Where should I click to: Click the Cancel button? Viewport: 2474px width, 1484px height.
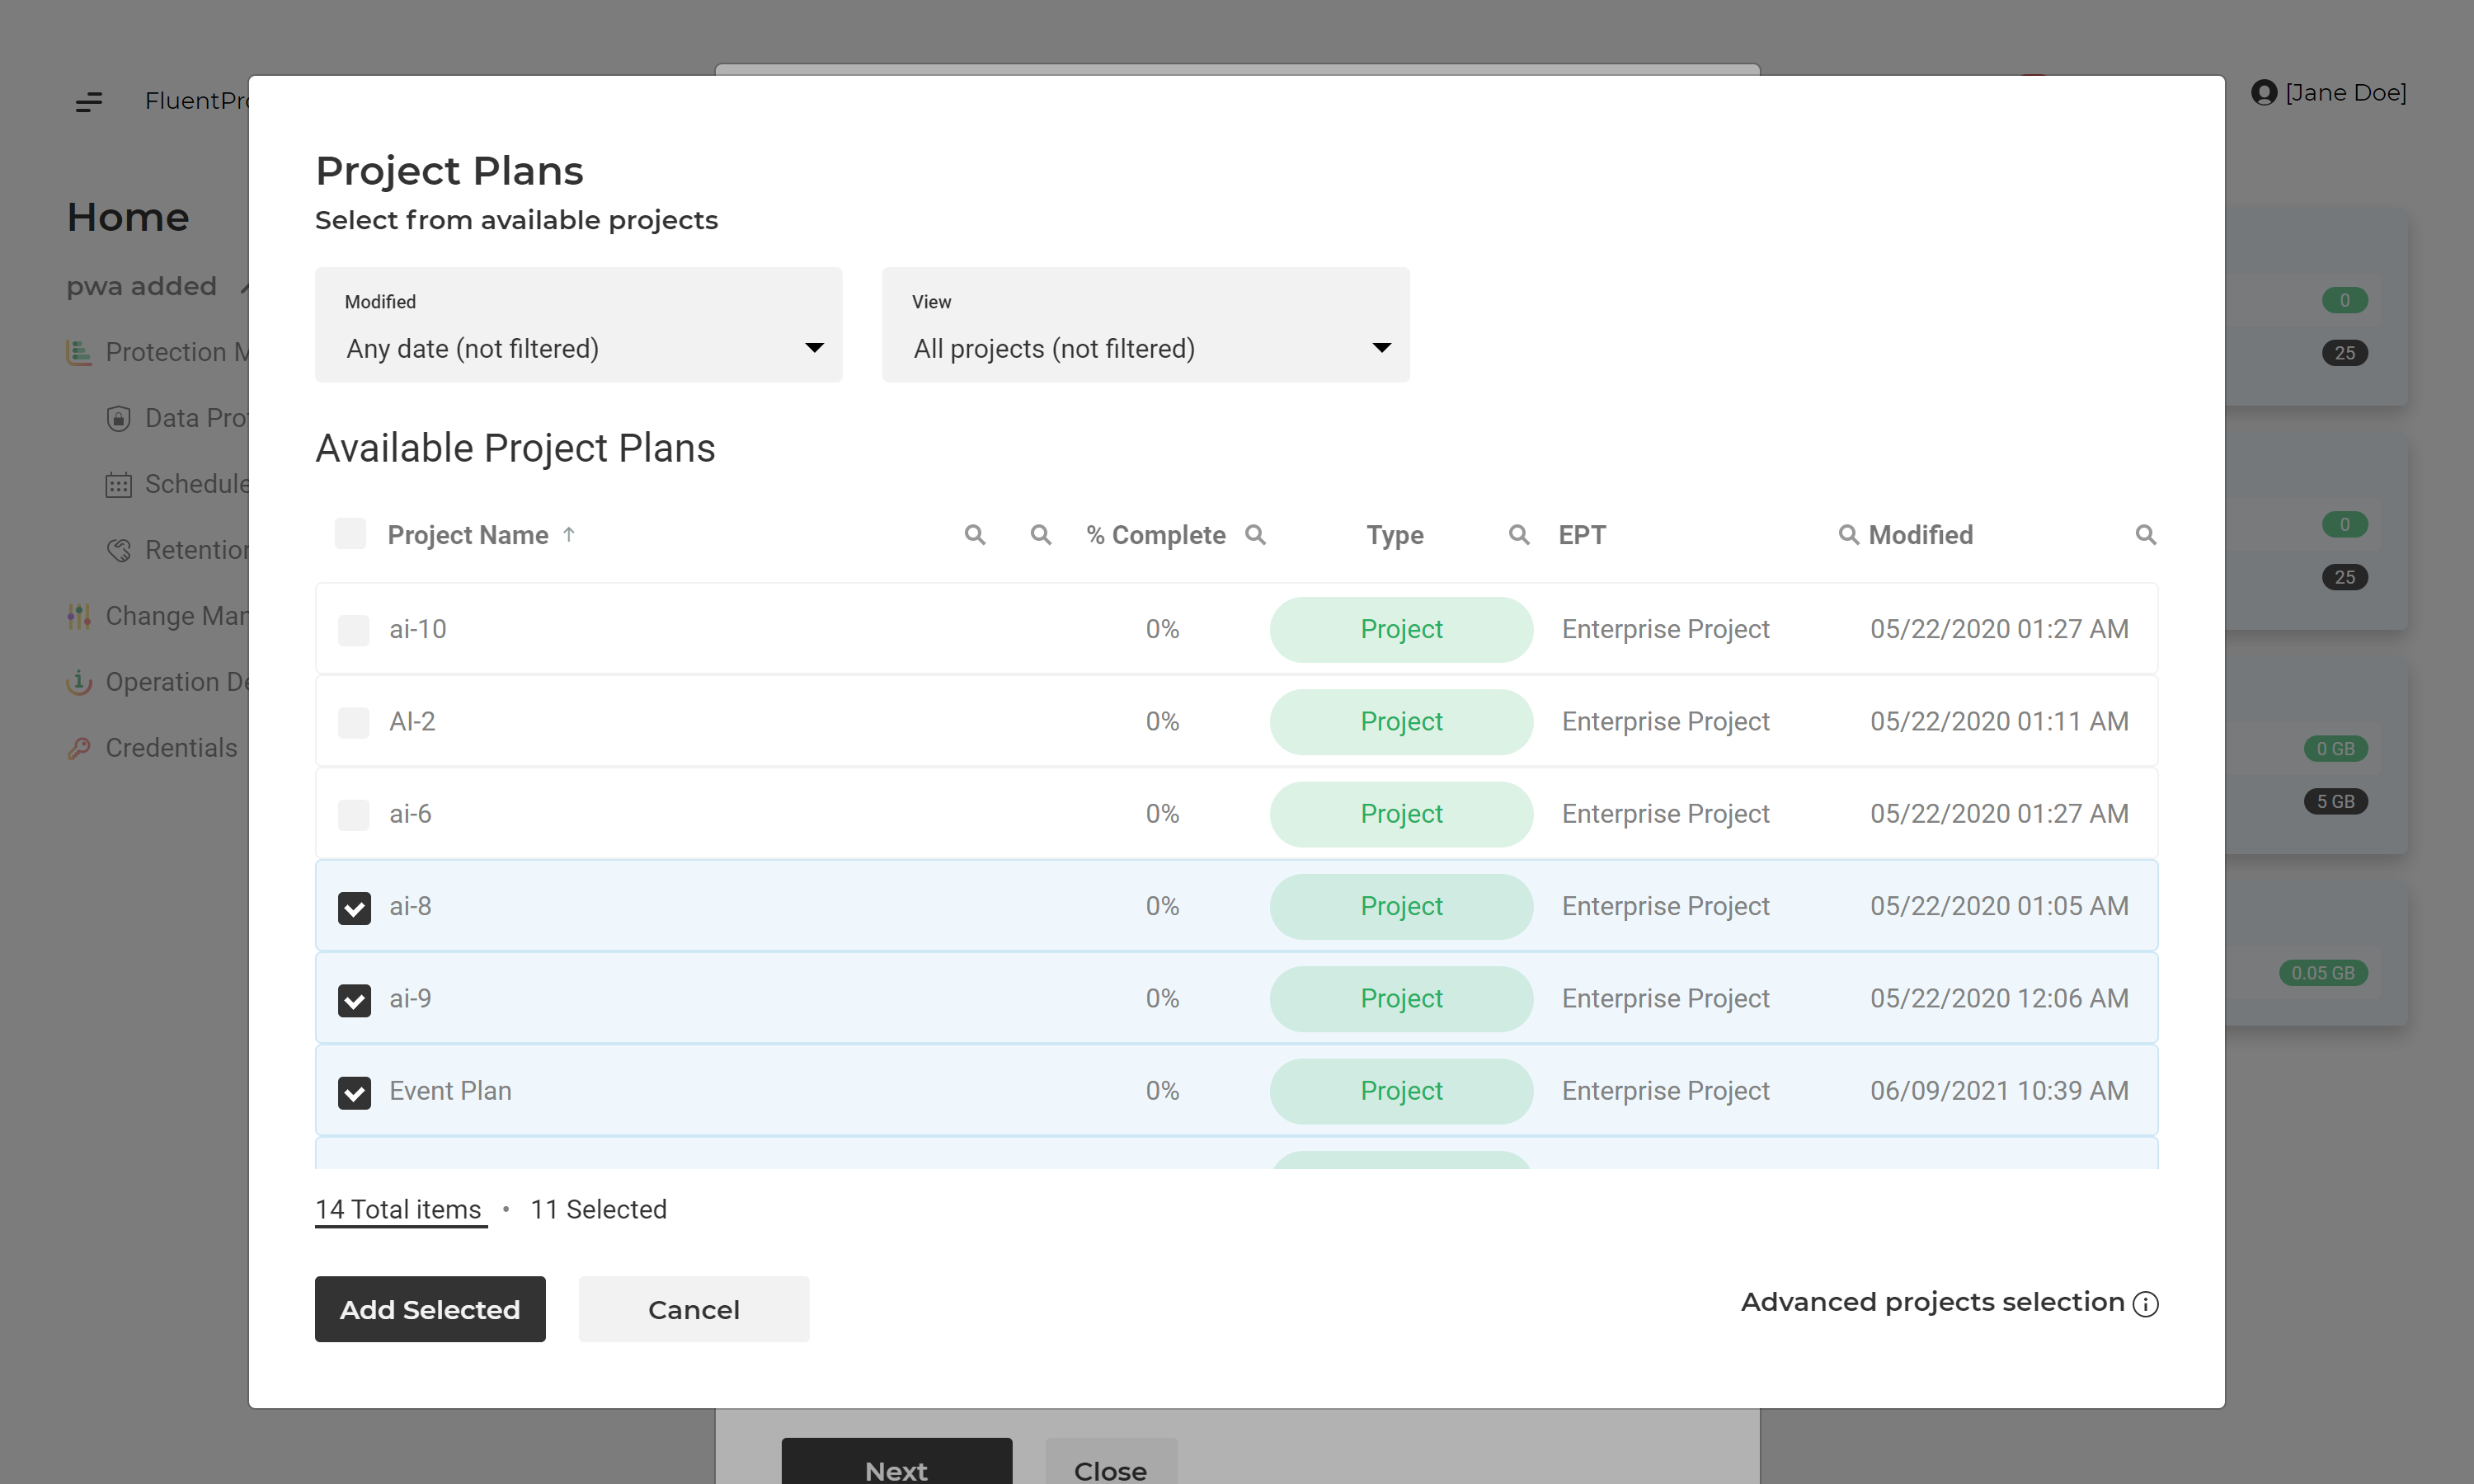pyautogui.click(x=693, y=1309)
